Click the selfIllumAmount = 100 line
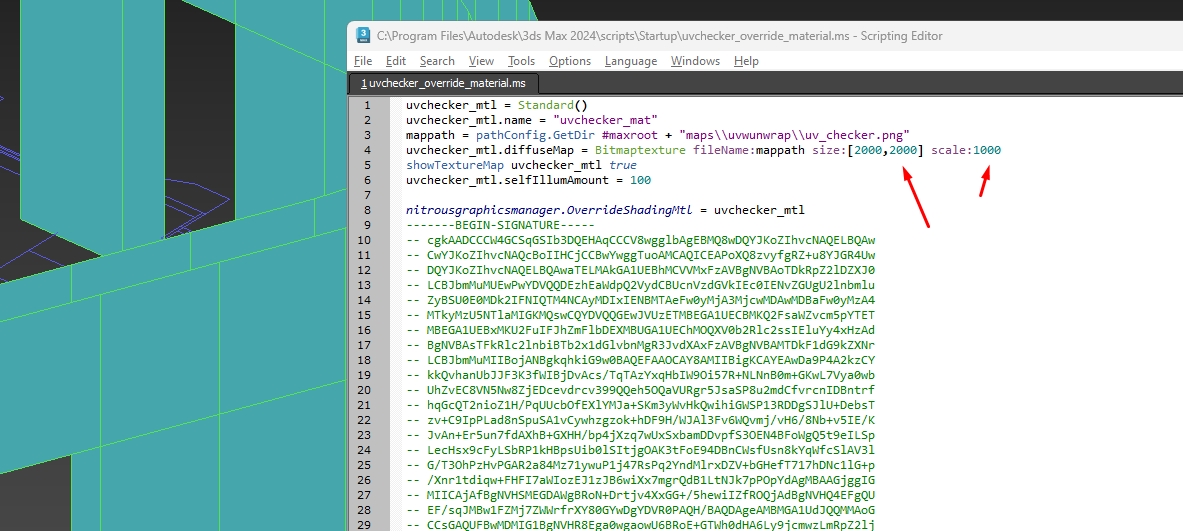Image resolution: width=1183 pixels, height=531 pixels. (528, 180)
